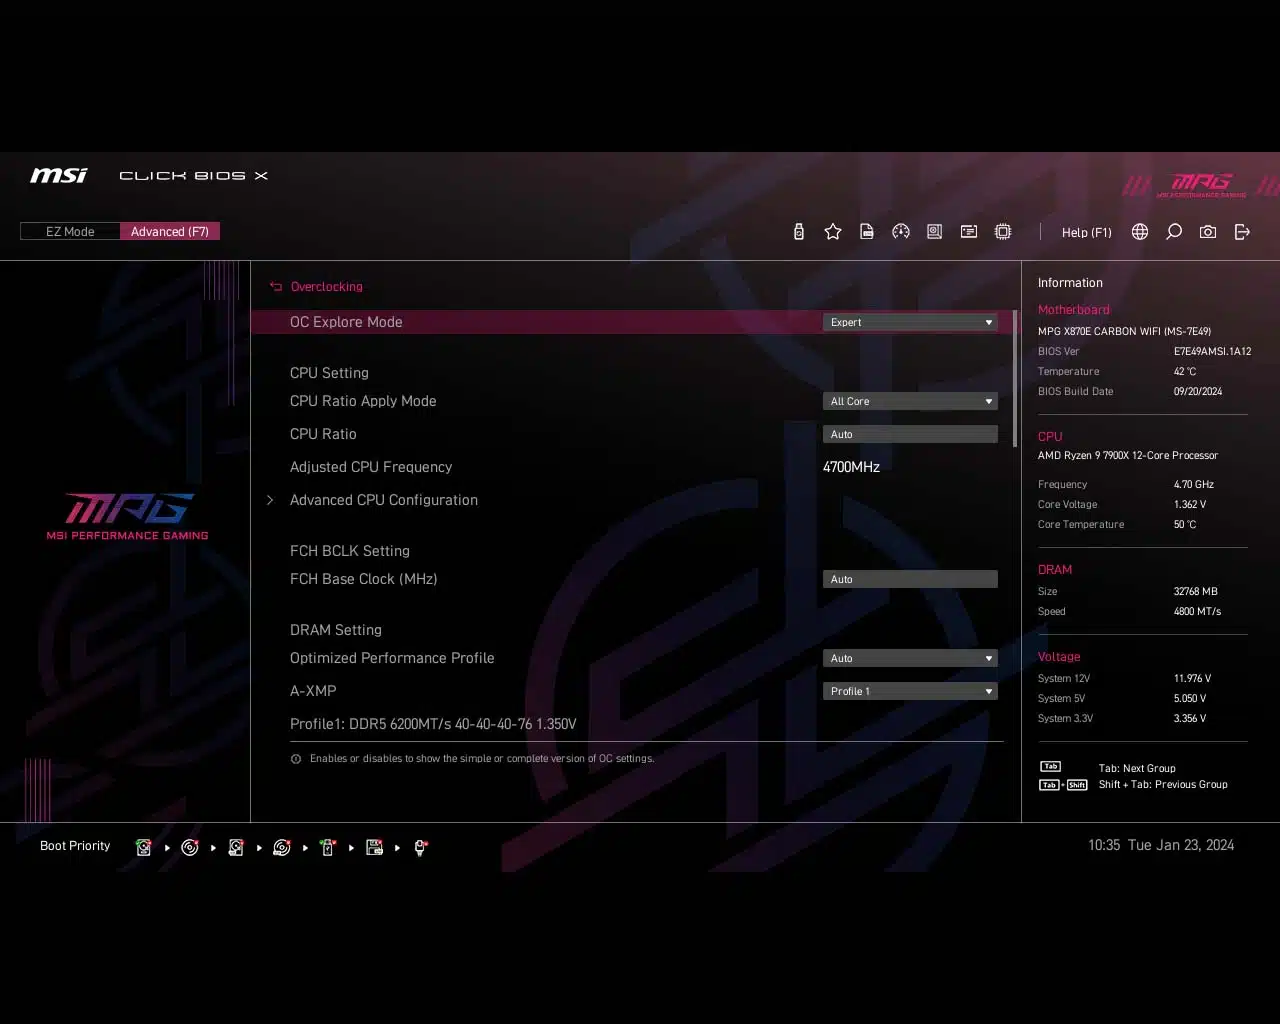Image resolution: width=1280 pixels, height=1024 pixels.
Task: Click the Tab: Next Group hint
Action: pos(1137,768)
